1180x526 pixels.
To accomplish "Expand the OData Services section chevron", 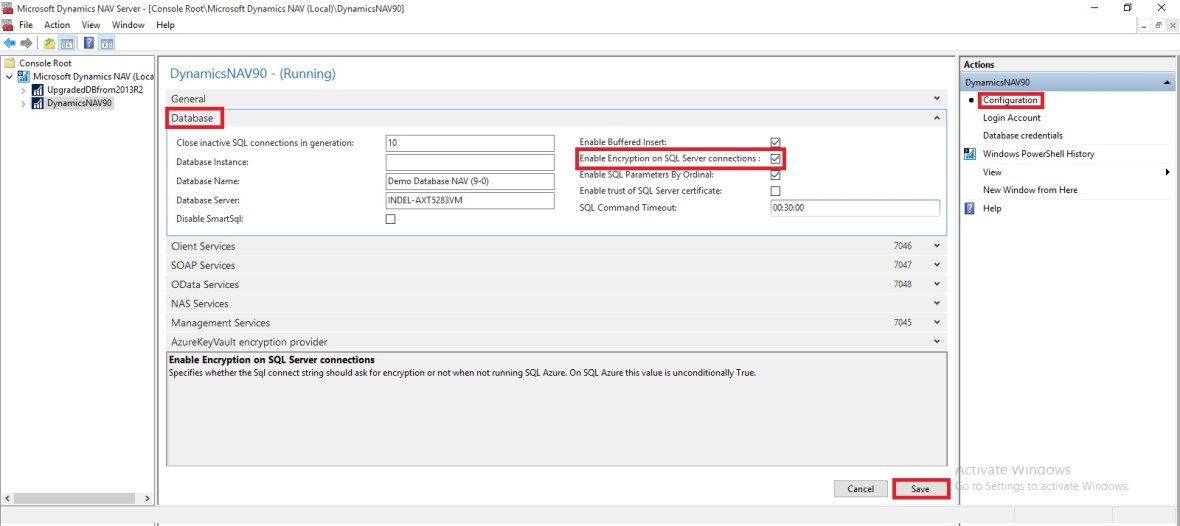I will (937, 284).
